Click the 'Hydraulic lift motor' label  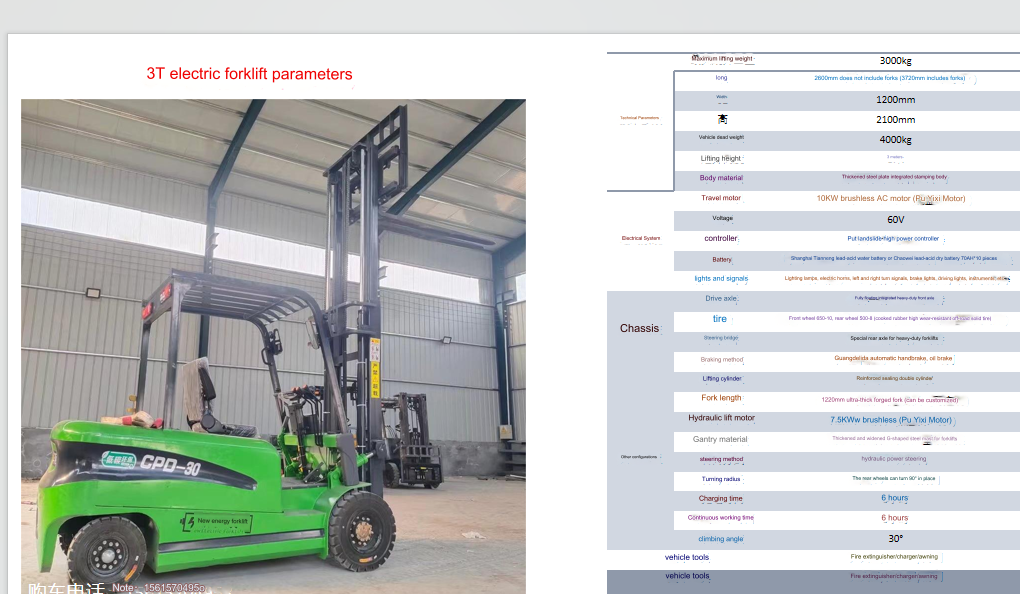[x=721, y=418]
